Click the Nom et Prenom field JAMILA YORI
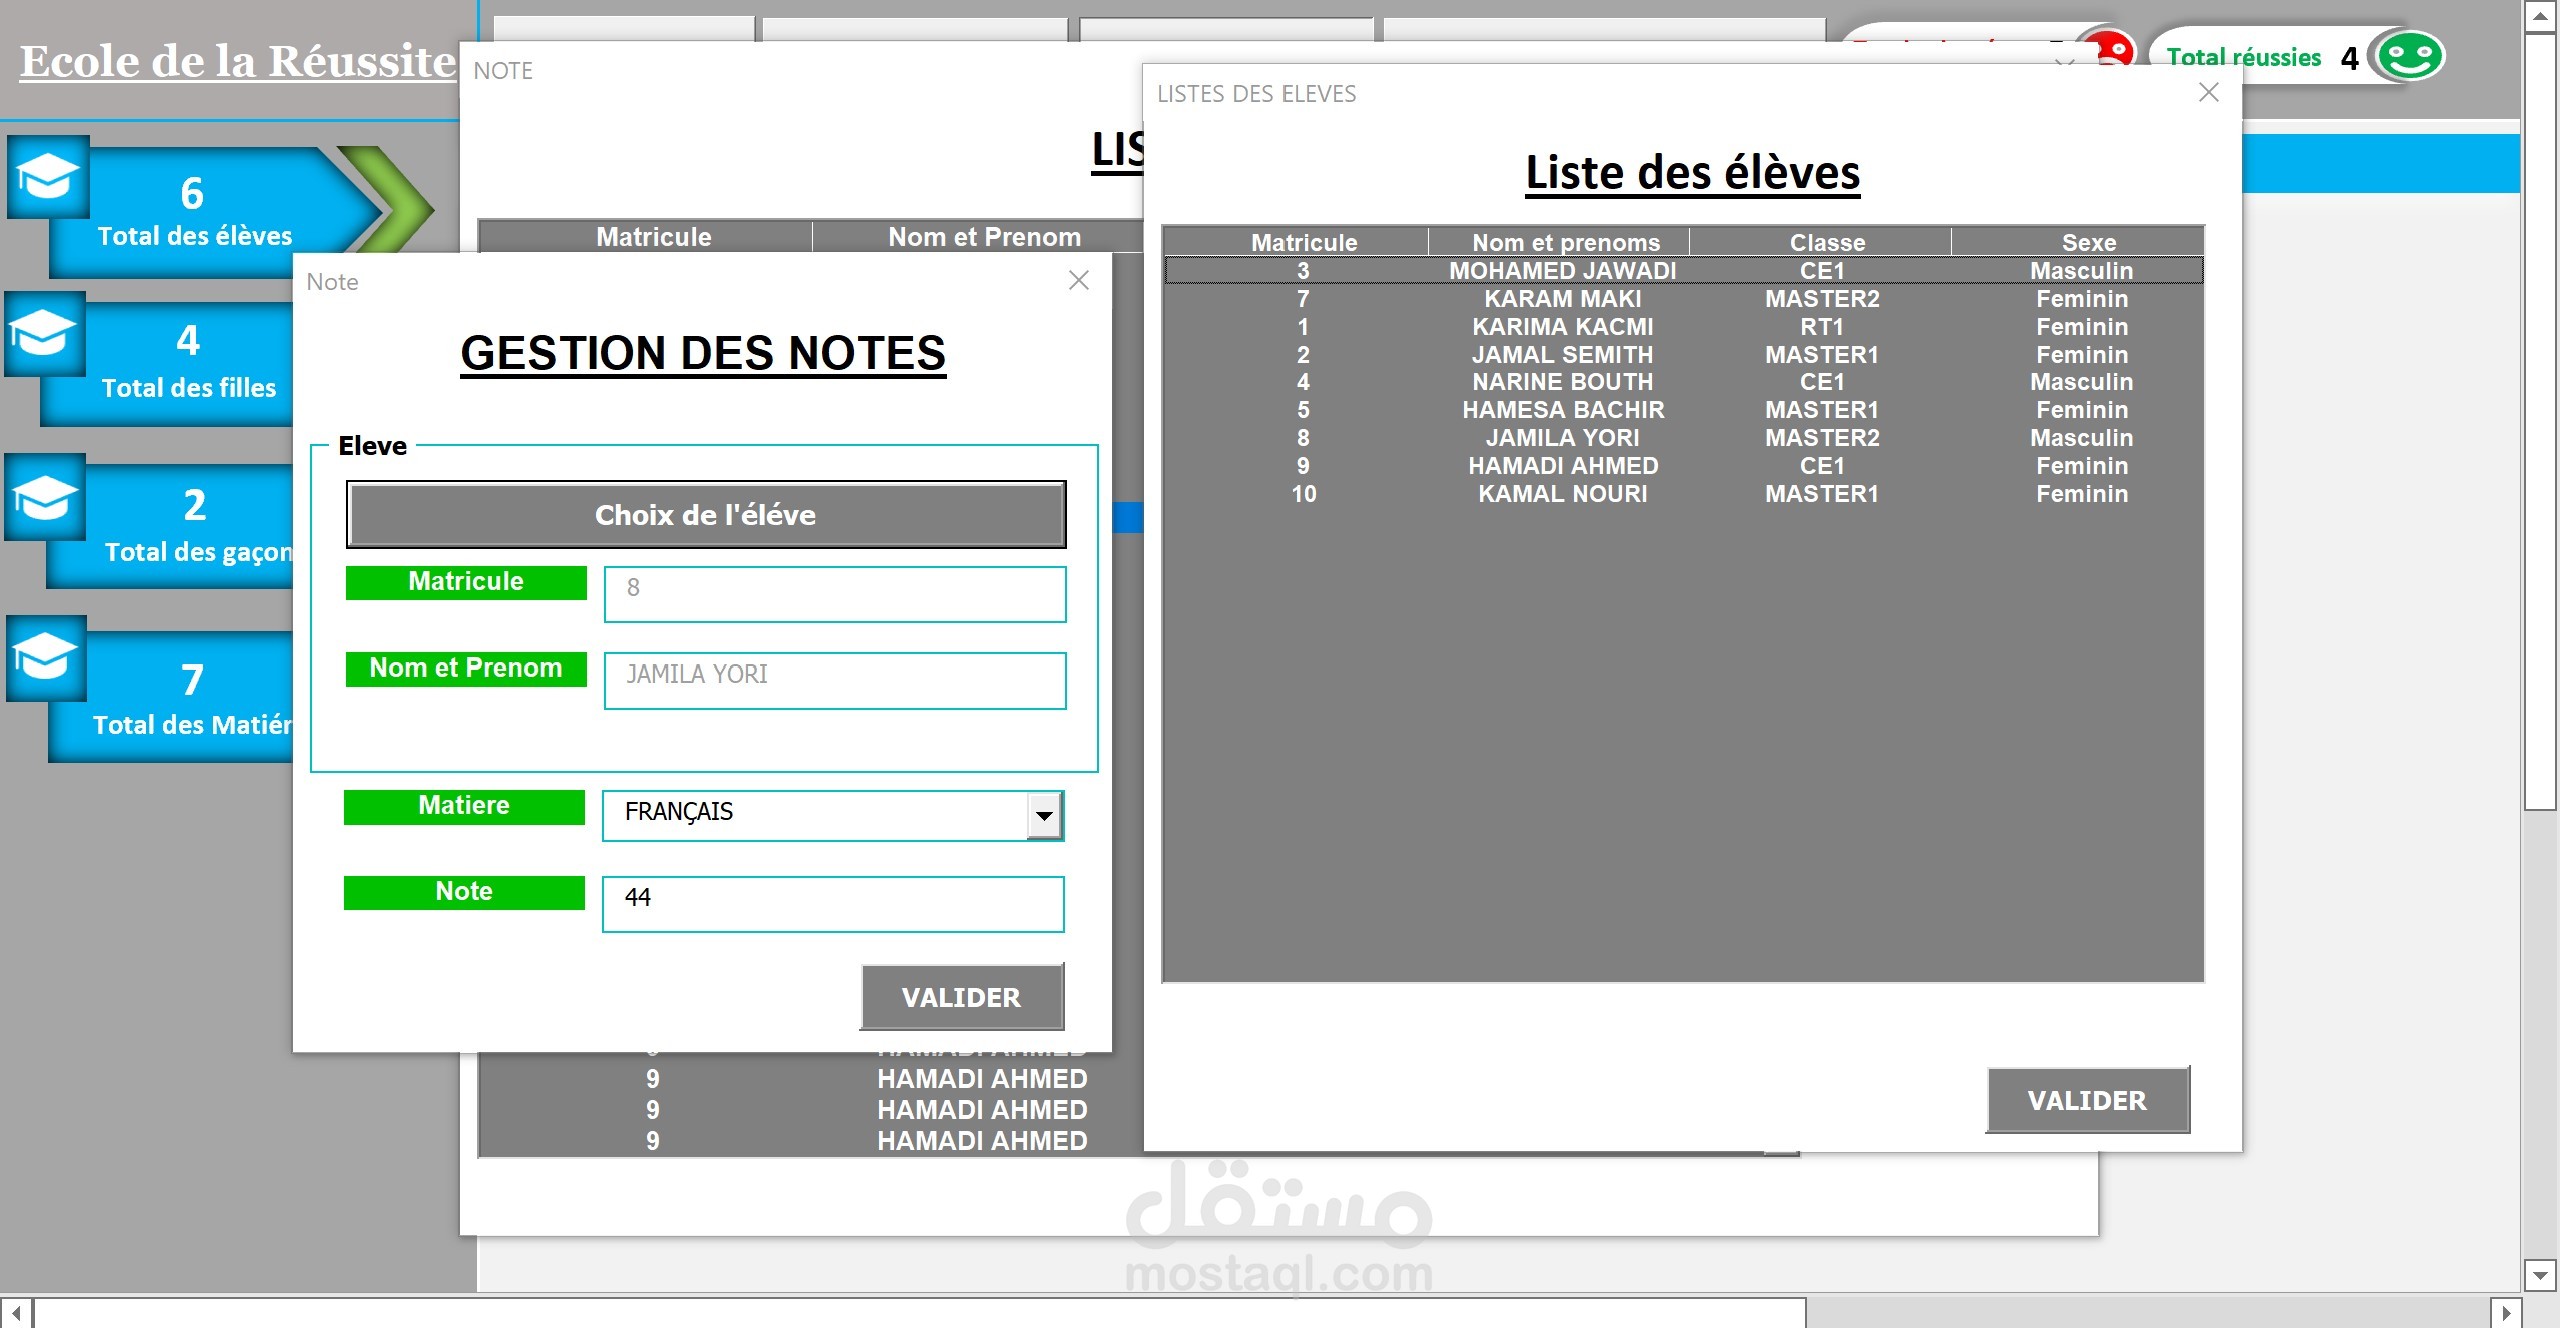Screen dimensions: 2560x1328 click(x=834, y=680)
